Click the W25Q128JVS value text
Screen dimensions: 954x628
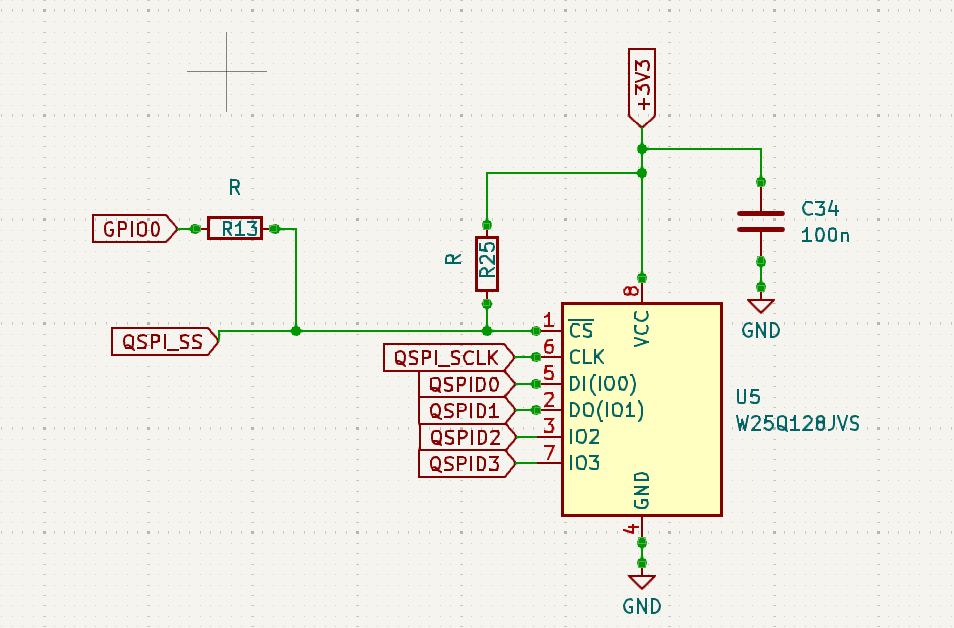tap(797, 424)
